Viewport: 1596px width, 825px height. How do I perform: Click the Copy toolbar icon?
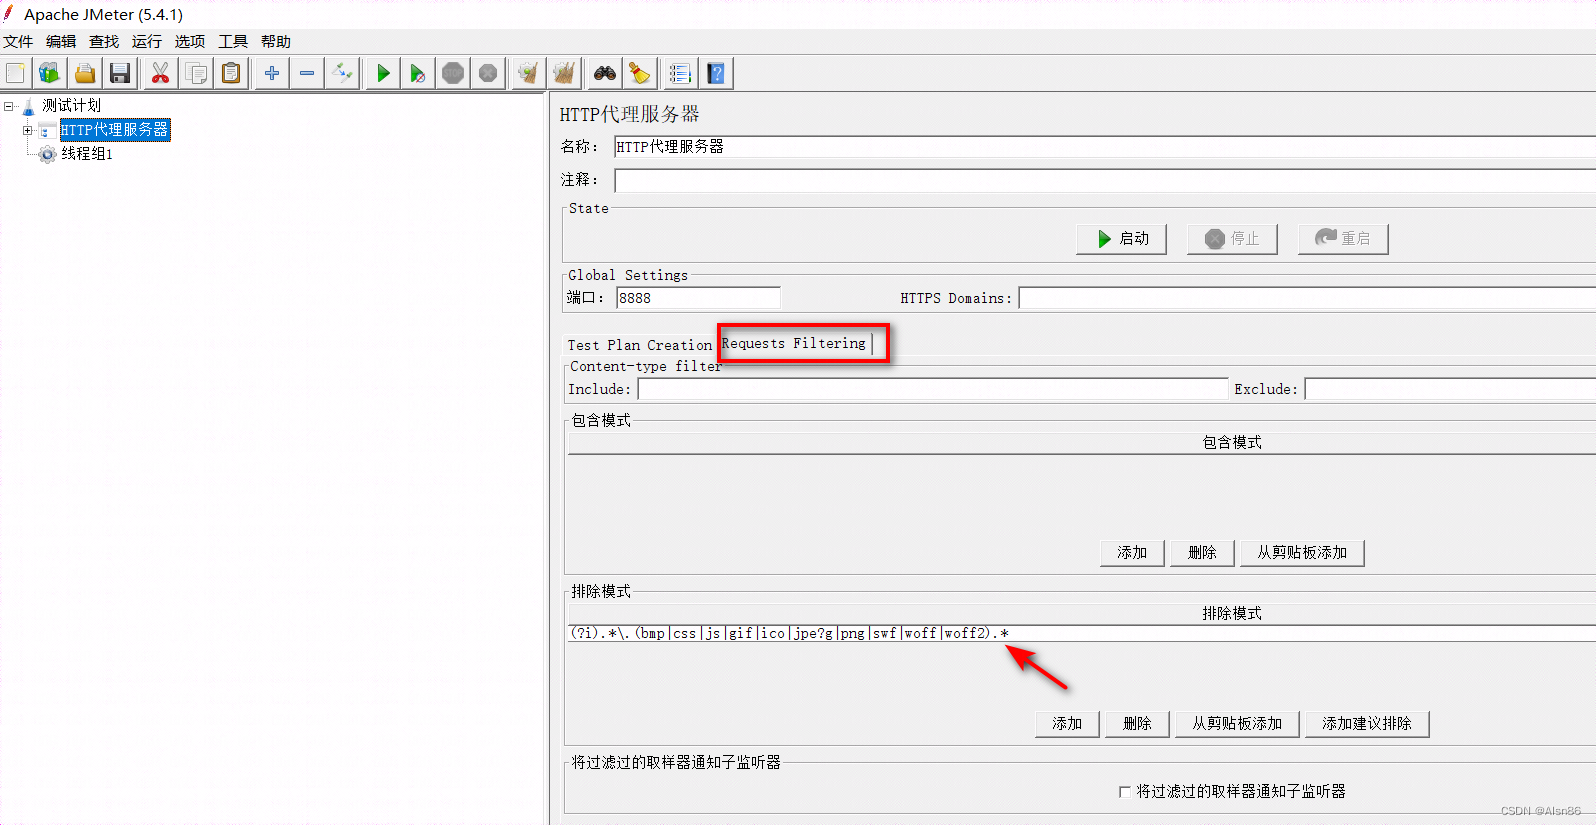coord(196,73)
